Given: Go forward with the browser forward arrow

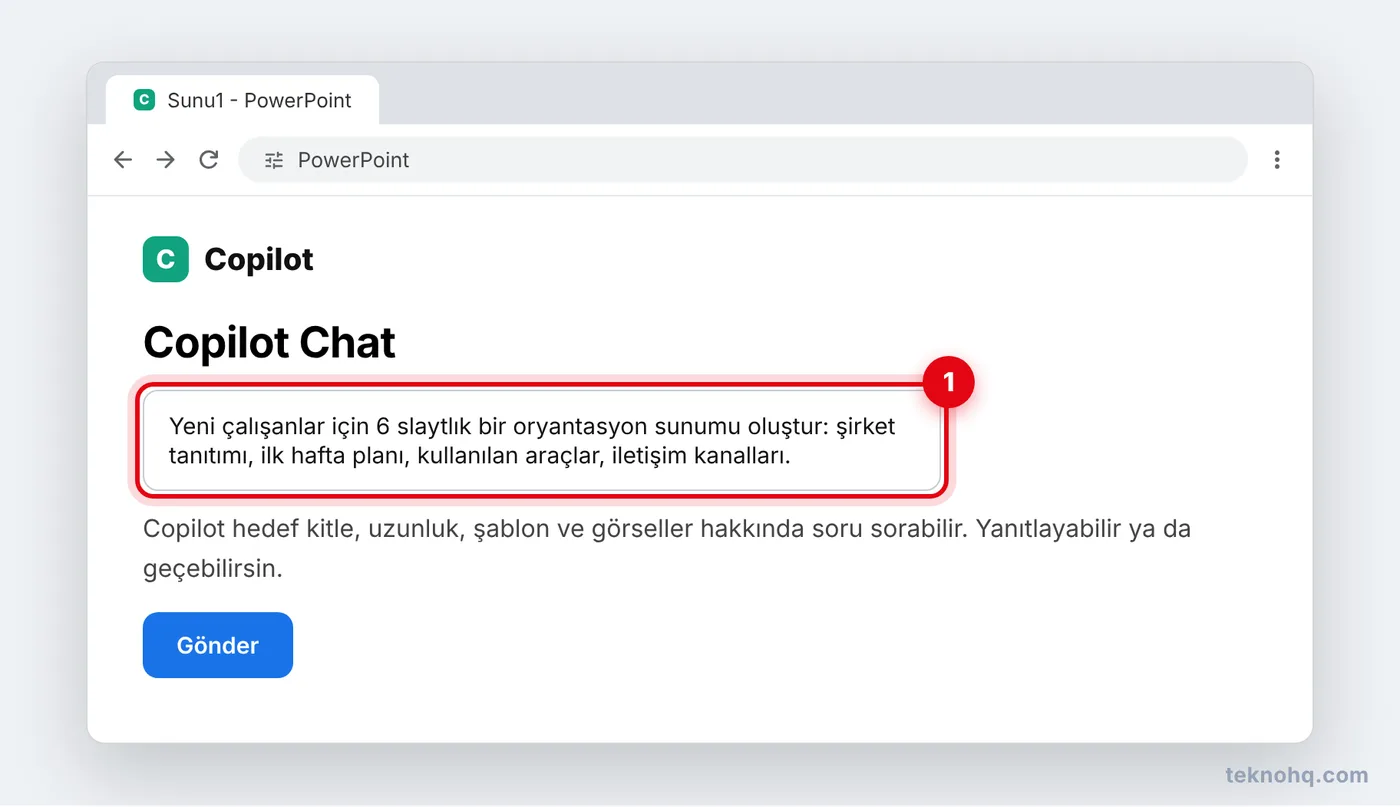Looking at the screenshot, I should [166, 160].
